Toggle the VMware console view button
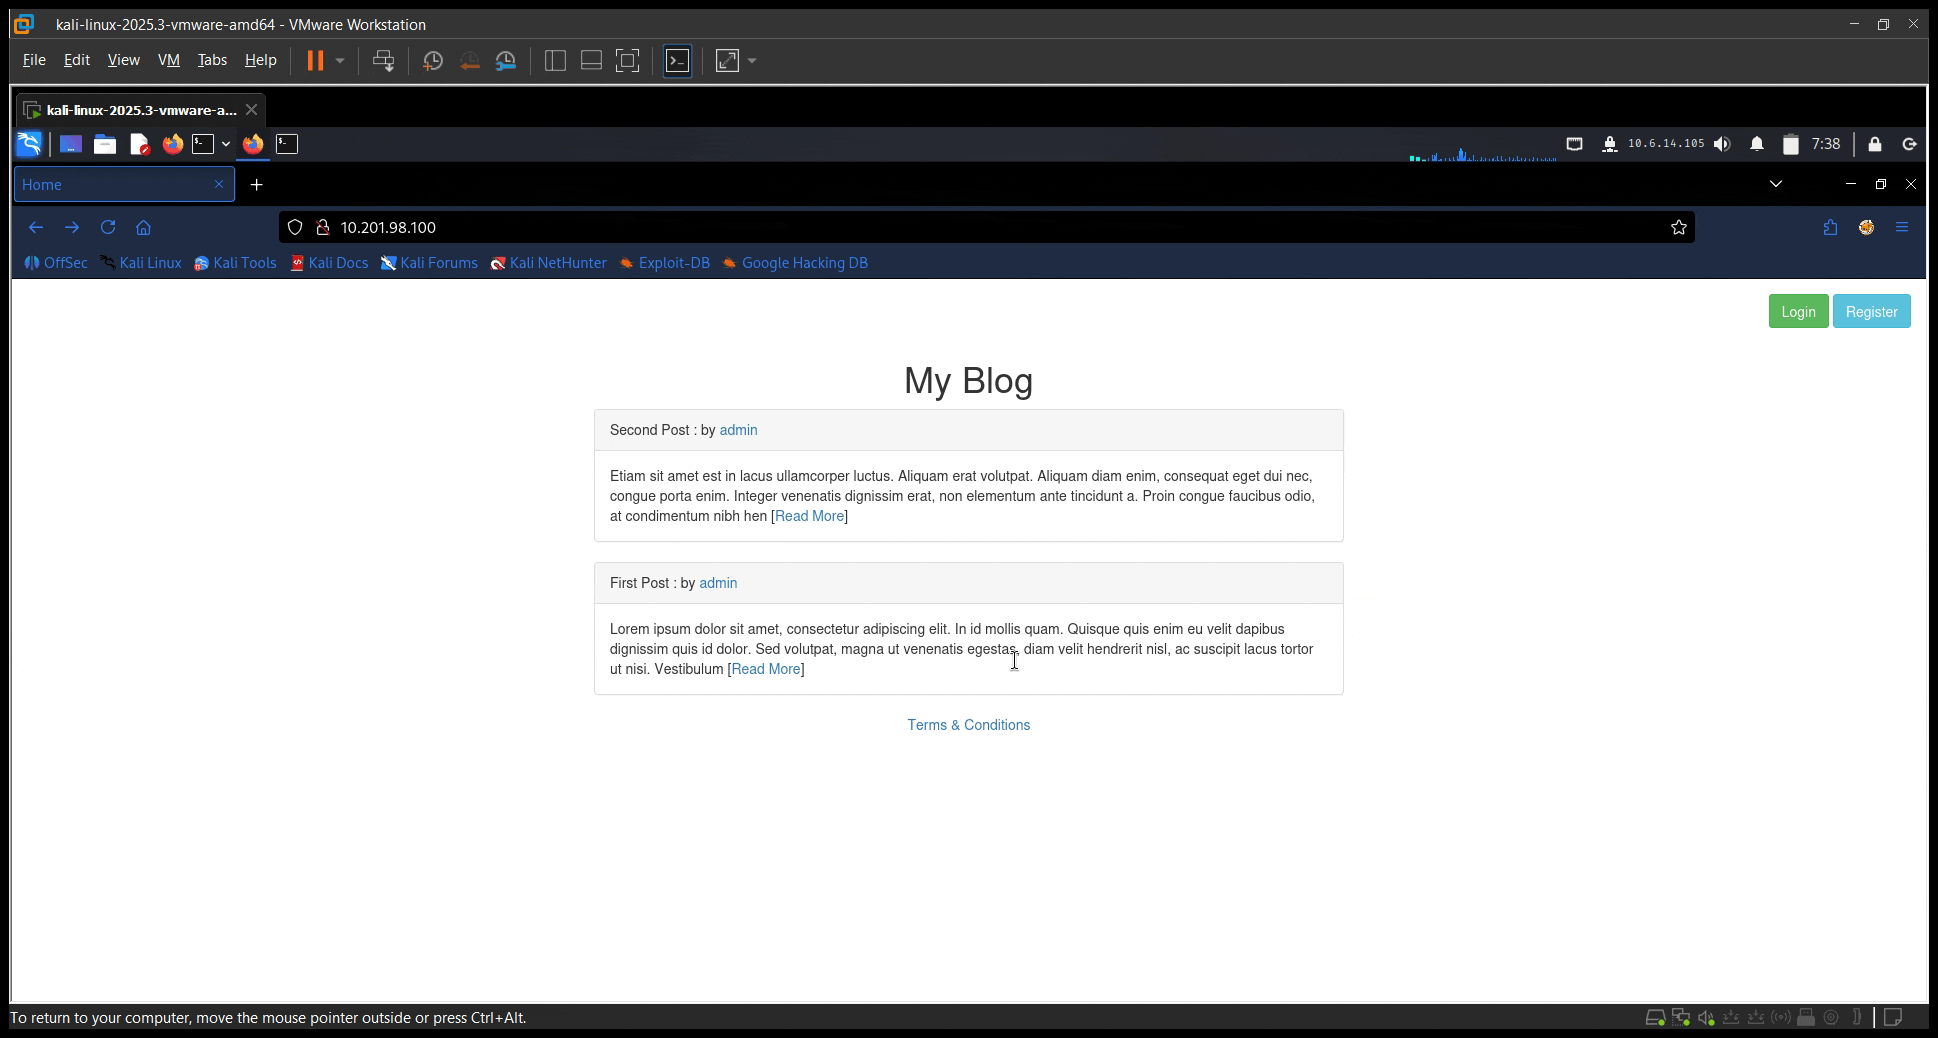The height and width of the screenshot is (1038, 1938). click(677, 61)
